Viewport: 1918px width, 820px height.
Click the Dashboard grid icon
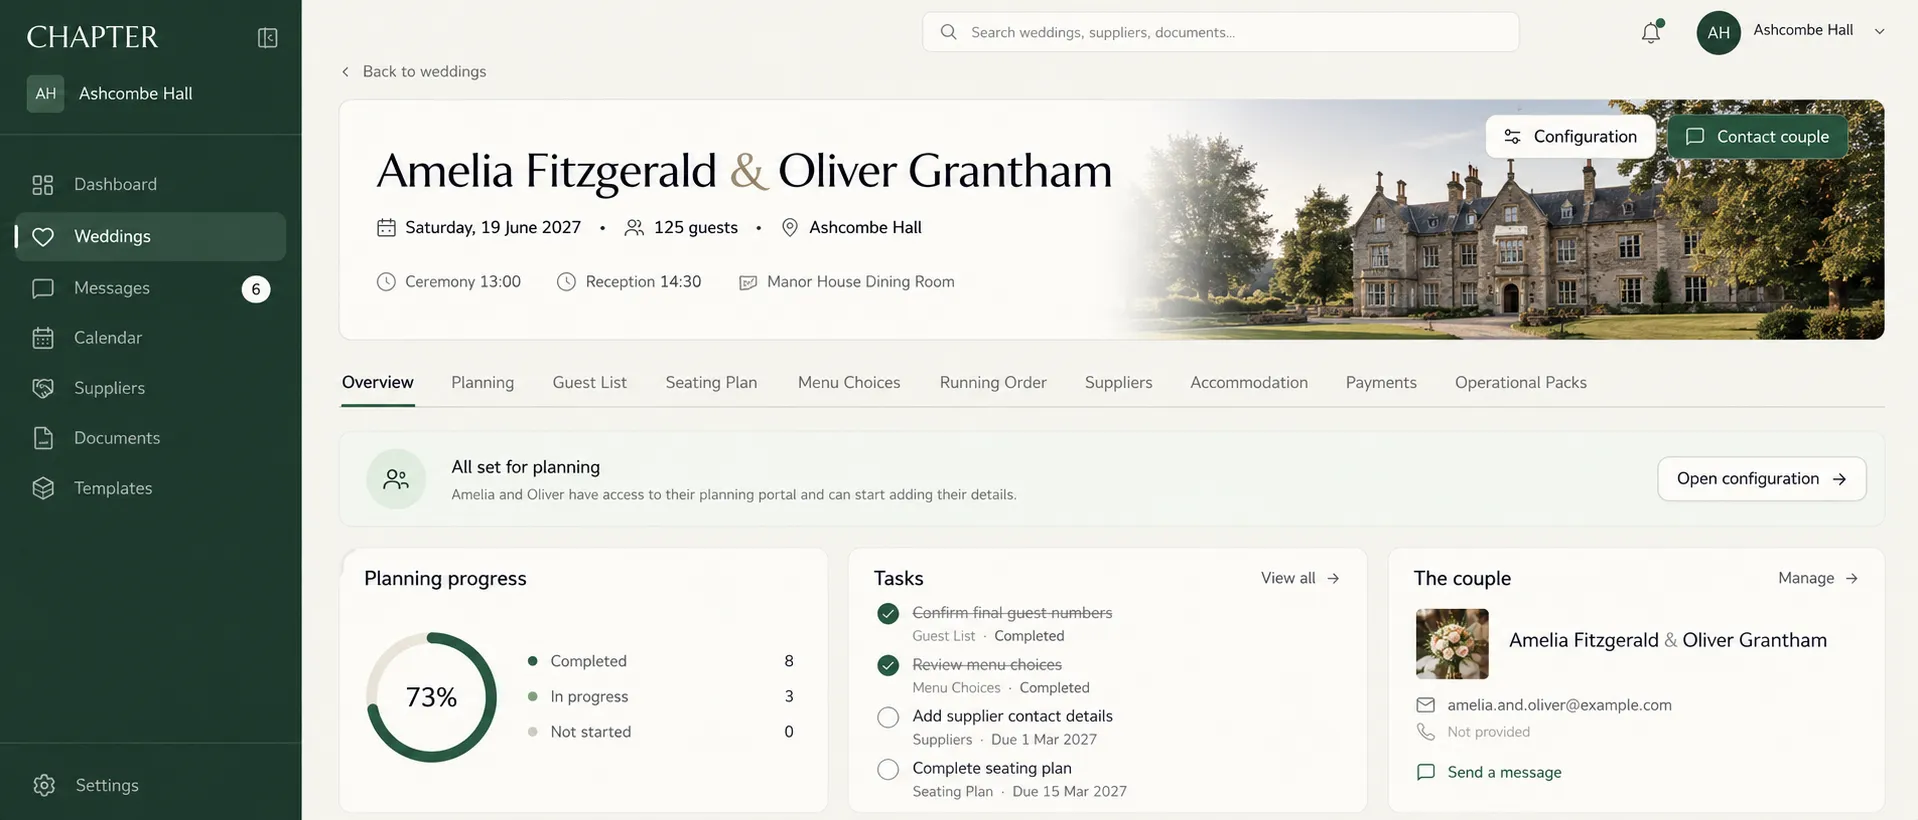43,185
